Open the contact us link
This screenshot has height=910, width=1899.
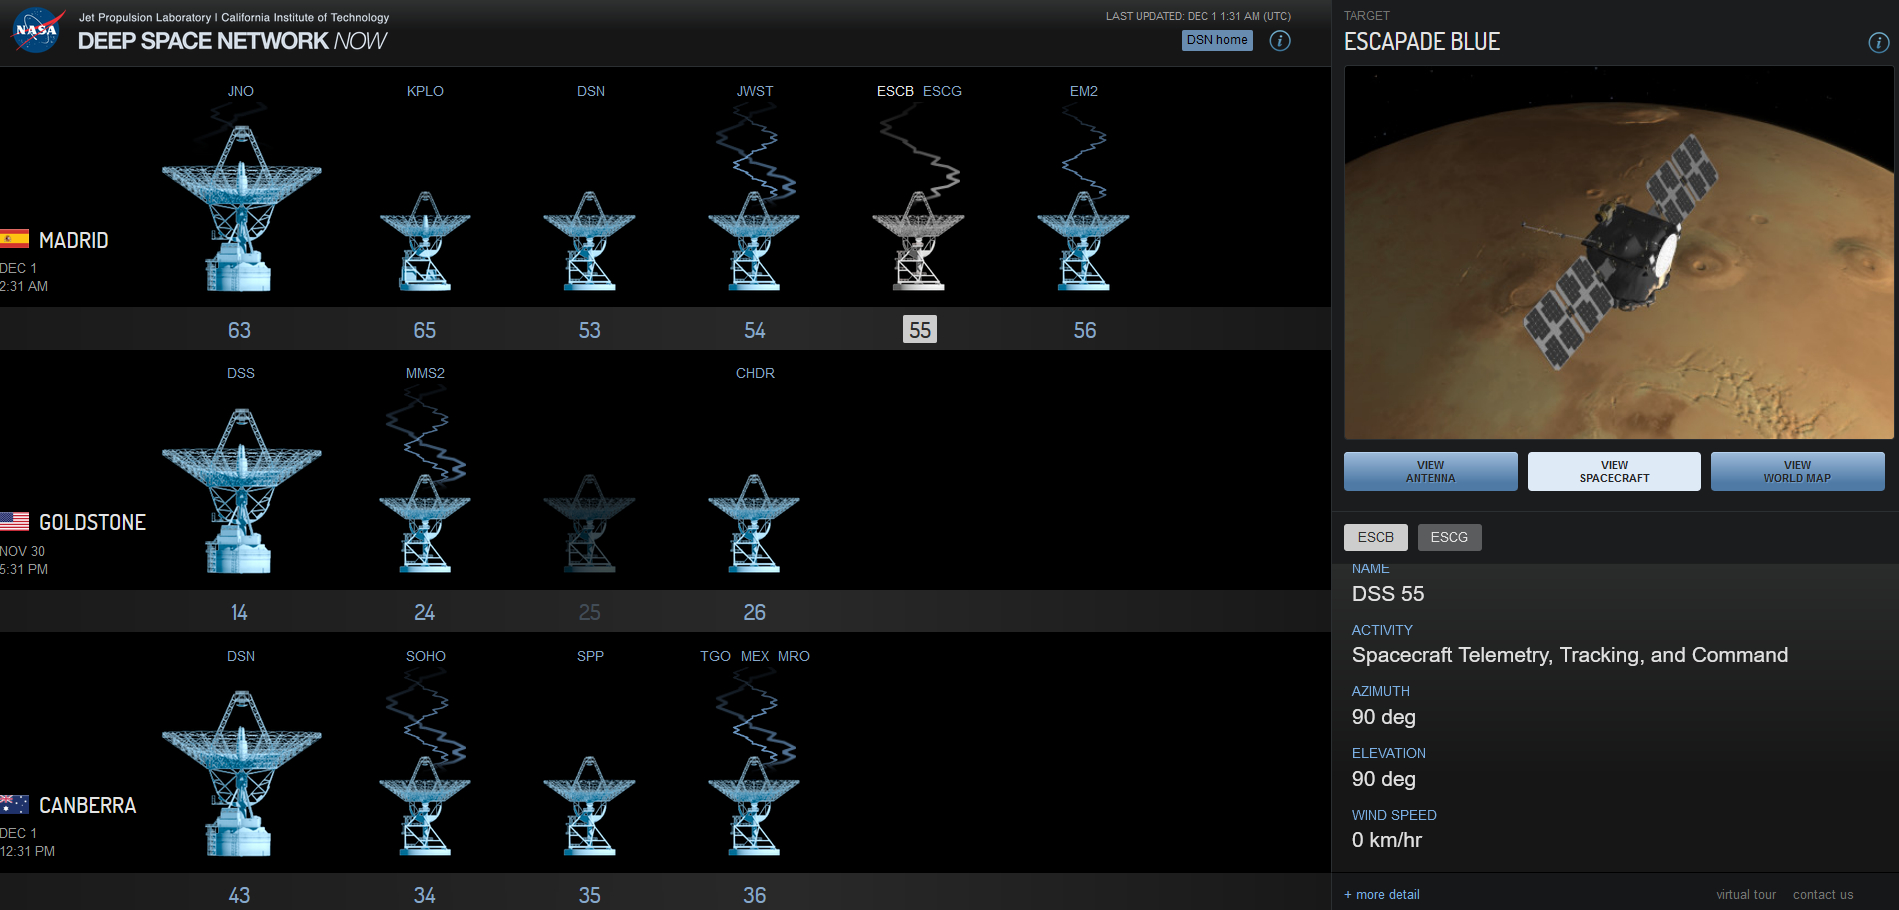[x=1822, y=894]
